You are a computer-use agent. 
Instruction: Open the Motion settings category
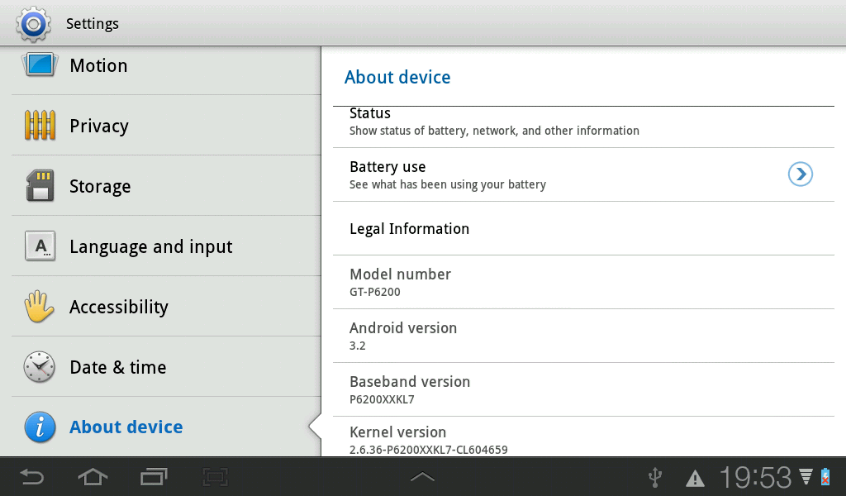pos(98,66)
